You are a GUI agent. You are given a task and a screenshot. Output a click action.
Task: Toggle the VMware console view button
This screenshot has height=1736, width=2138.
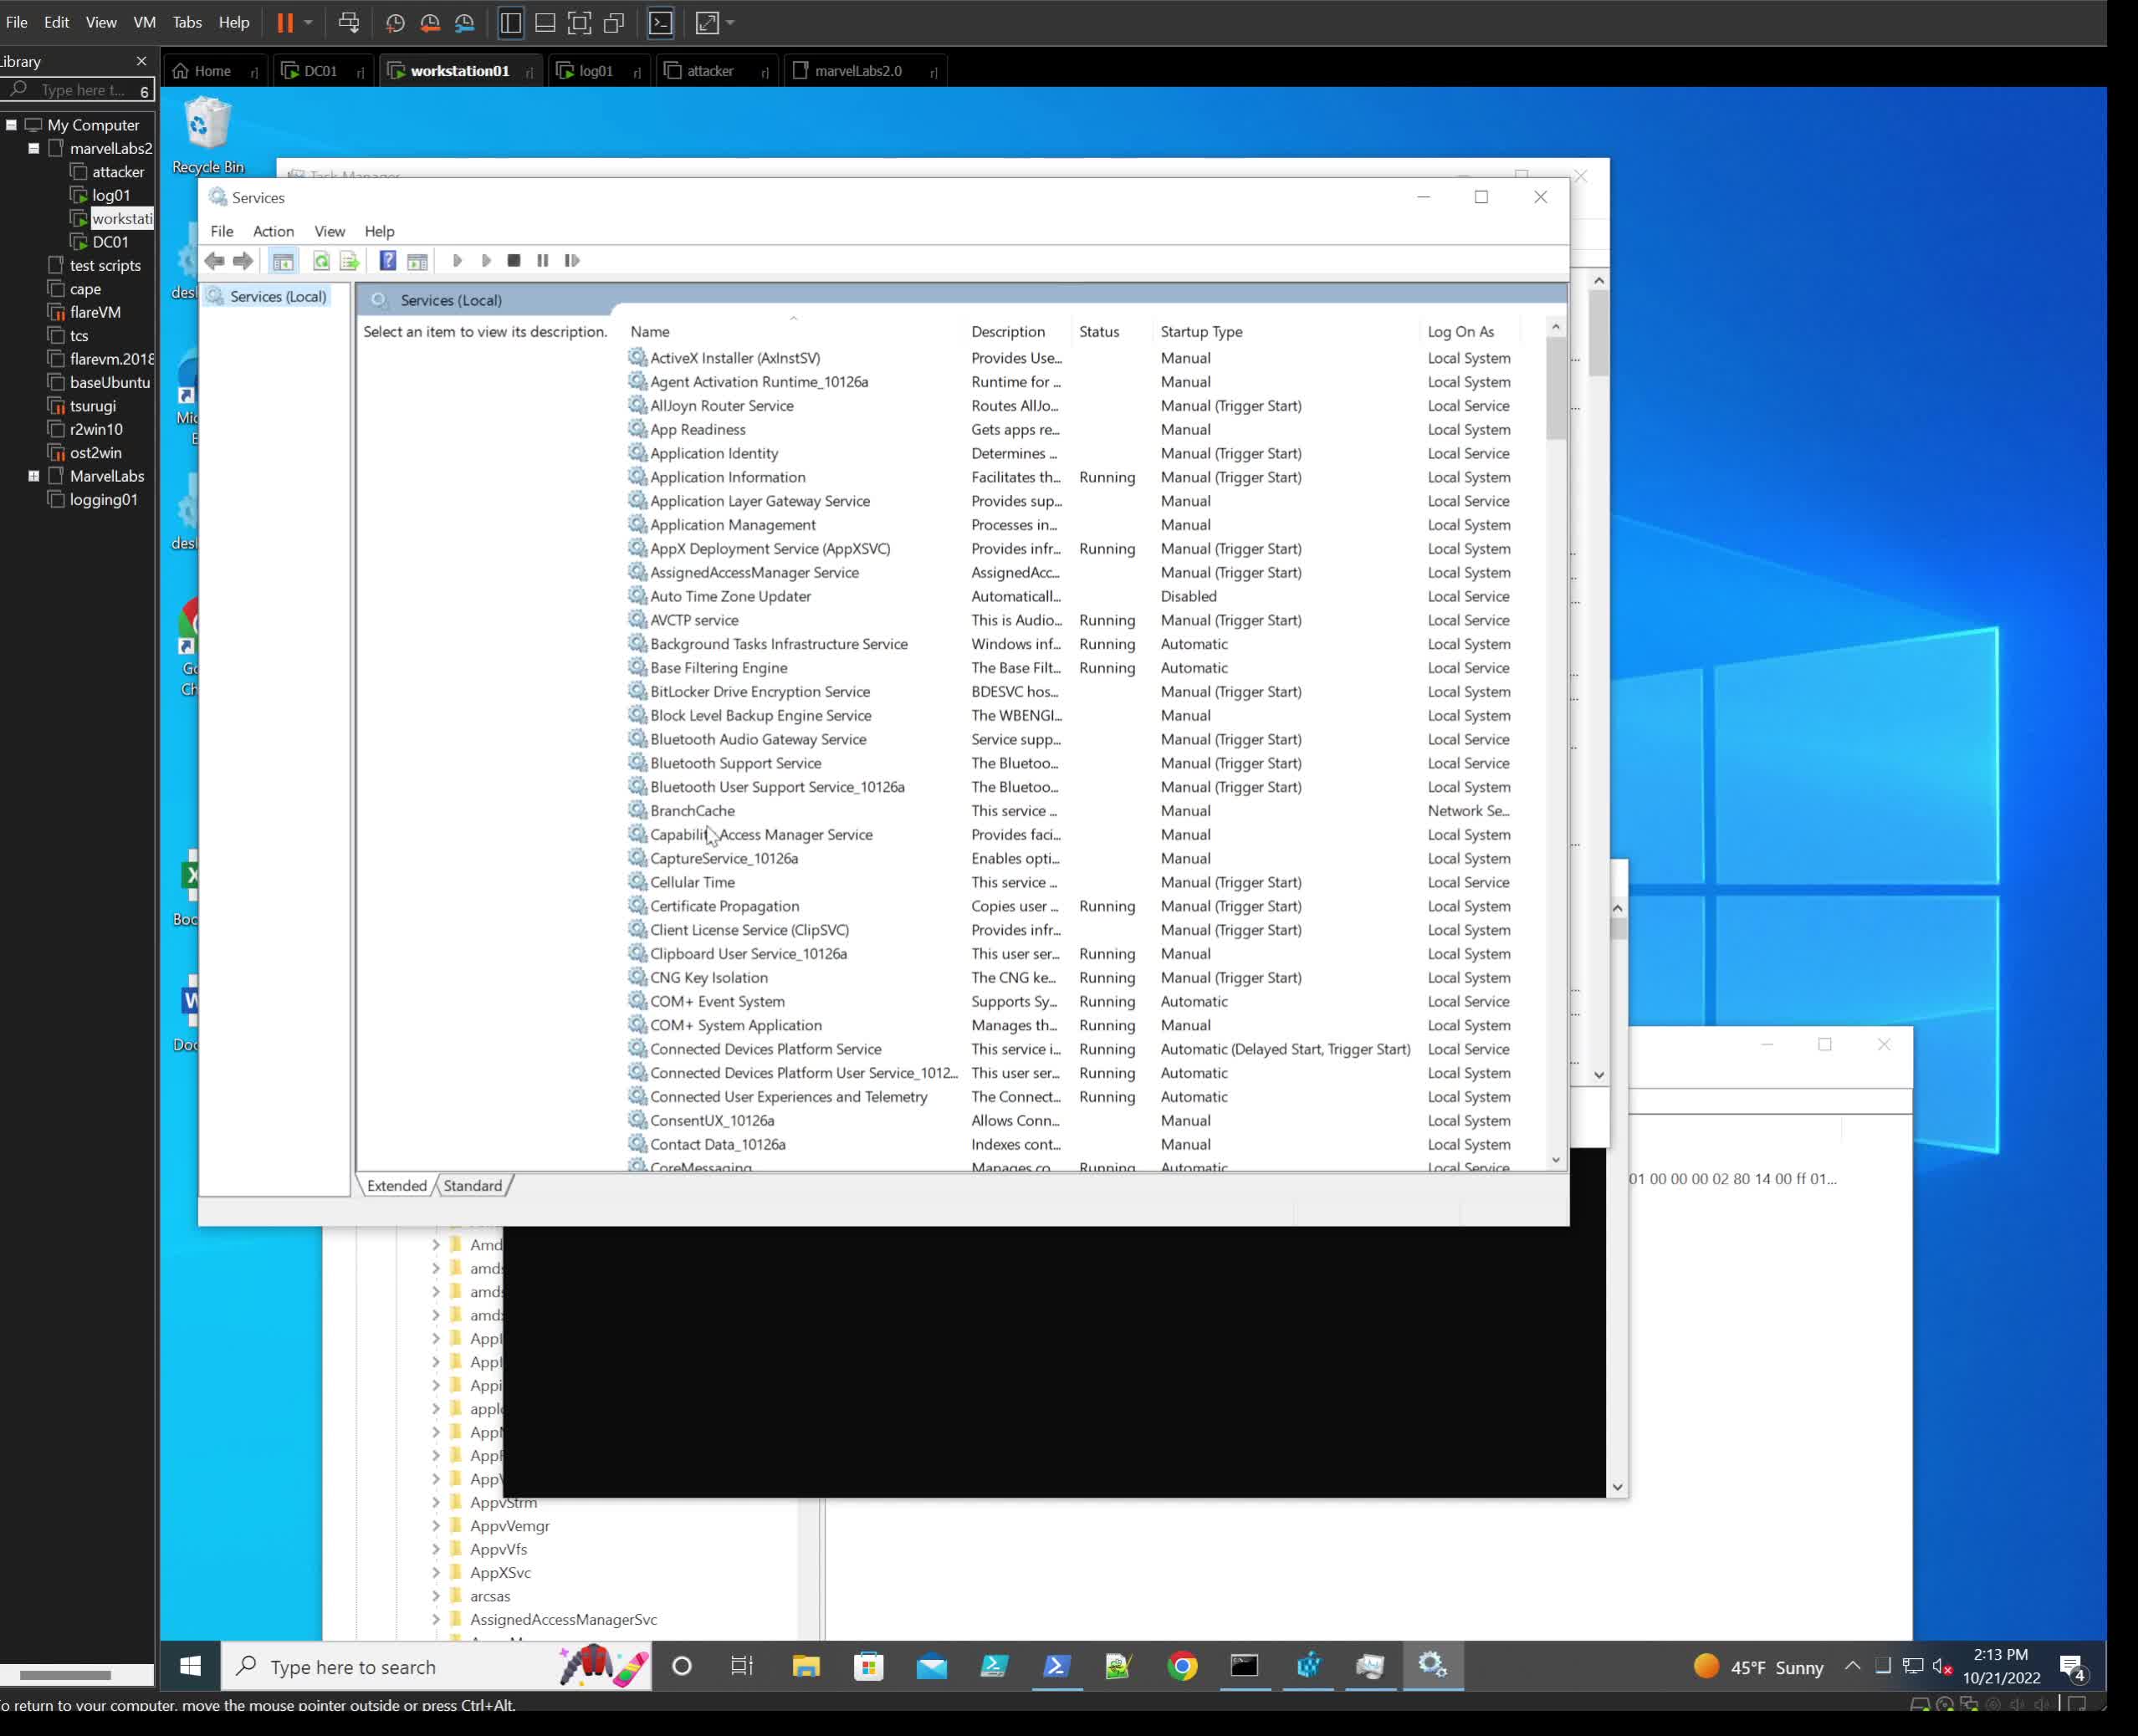point(661,22)
